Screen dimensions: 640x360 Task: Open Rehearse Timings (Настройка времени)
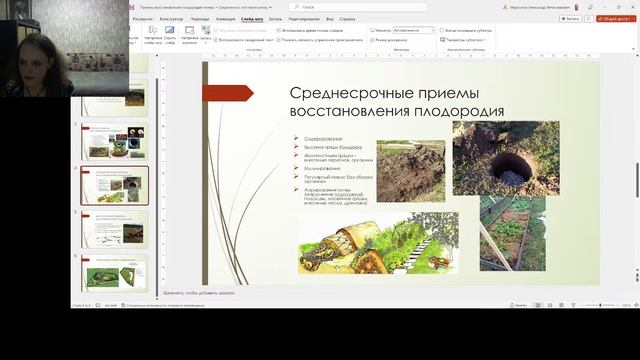point(189,35)
